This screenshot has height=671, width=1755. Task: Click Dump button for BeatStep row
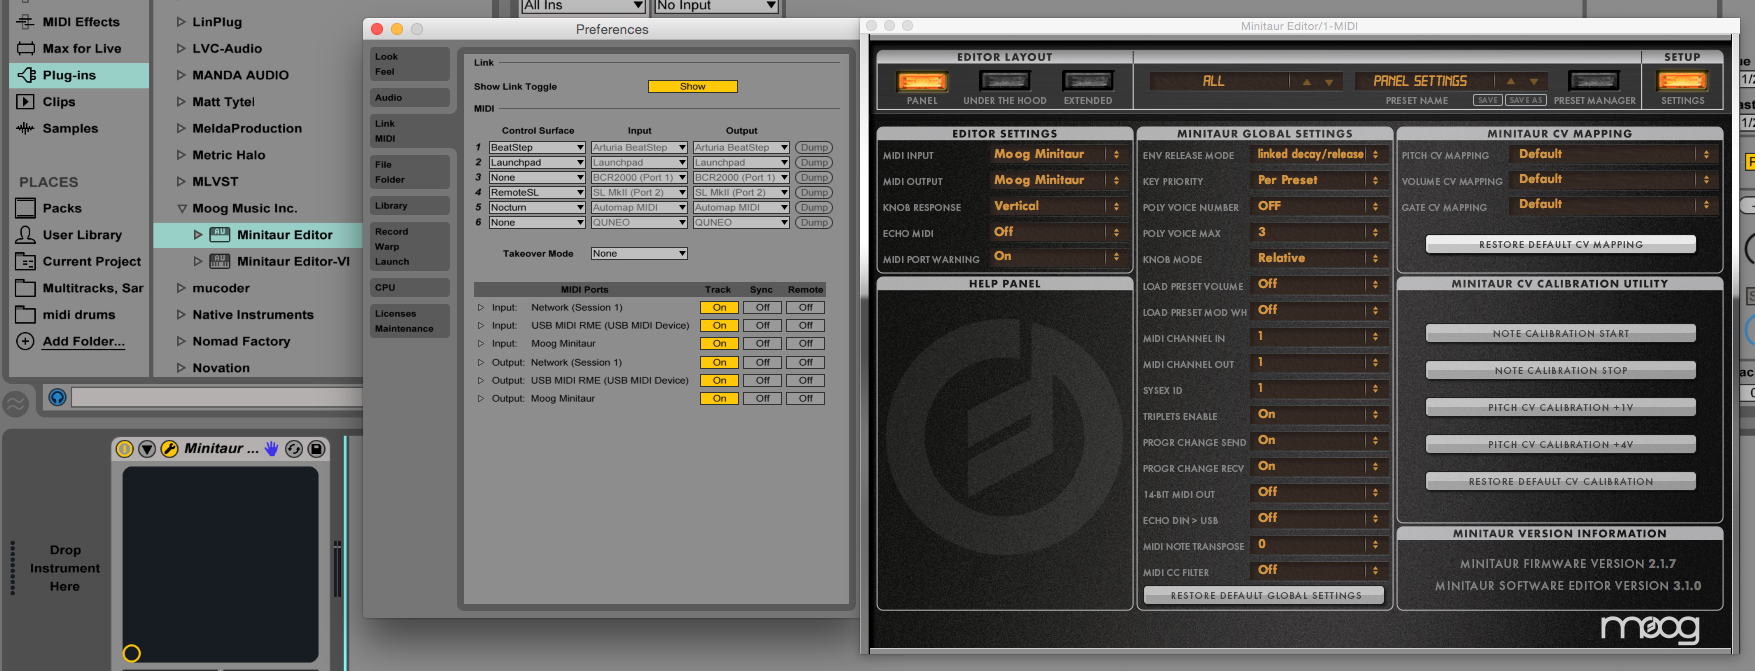tap(814, 148)
